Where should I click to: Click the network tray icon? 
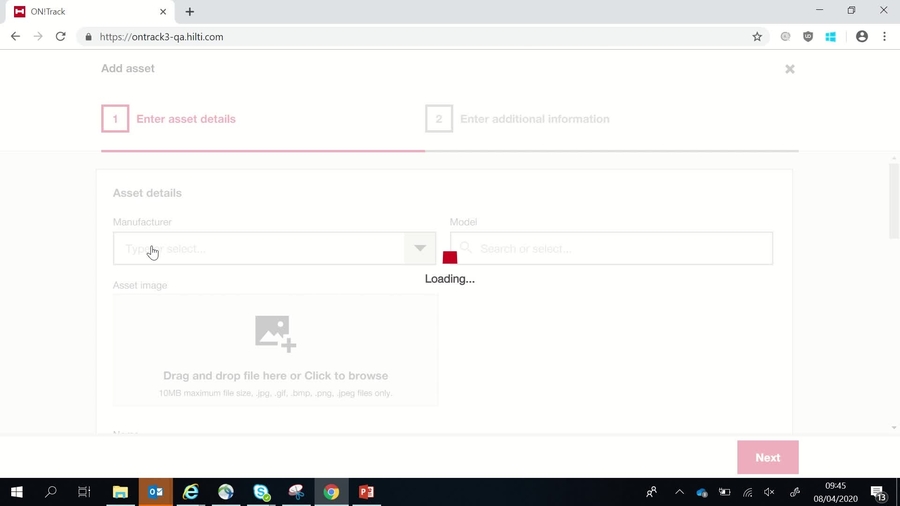point(747,492)
